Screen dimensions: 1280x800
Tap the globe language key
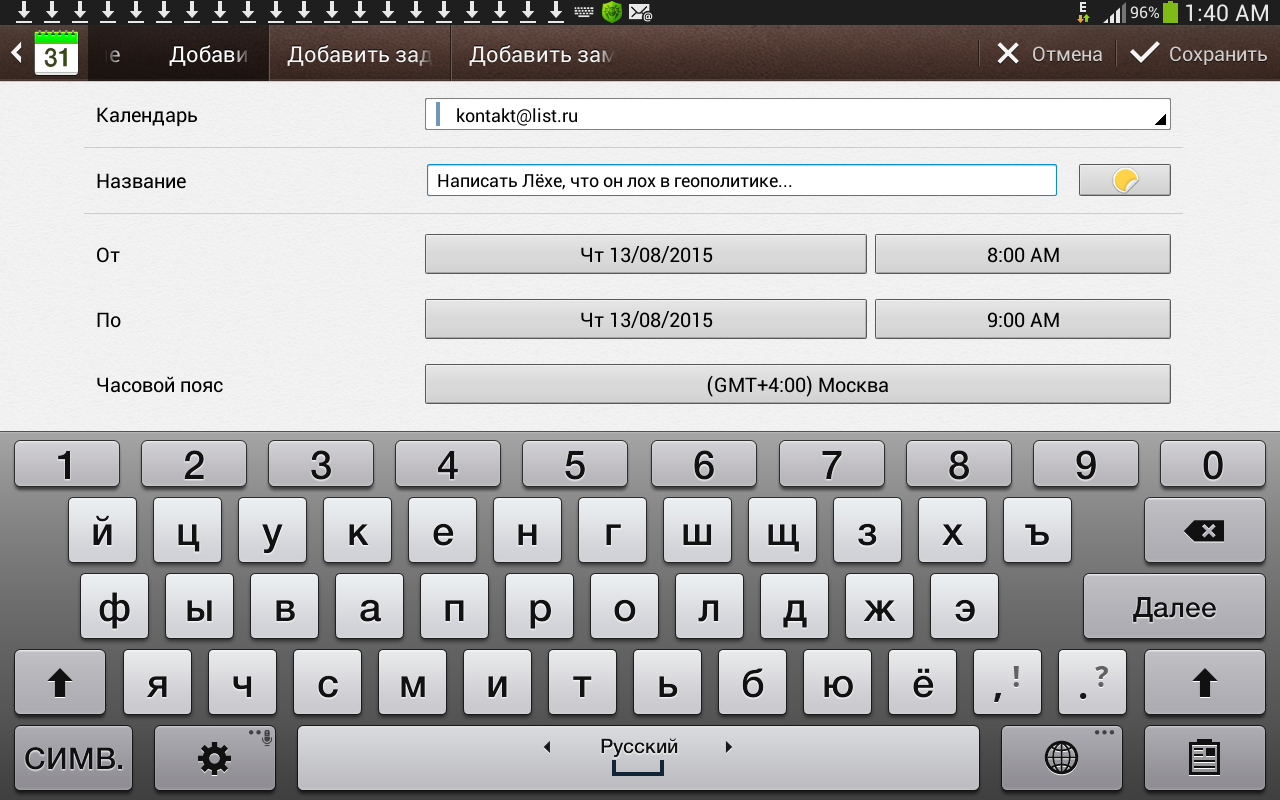pyautogui.click(x=1061, y=758)
